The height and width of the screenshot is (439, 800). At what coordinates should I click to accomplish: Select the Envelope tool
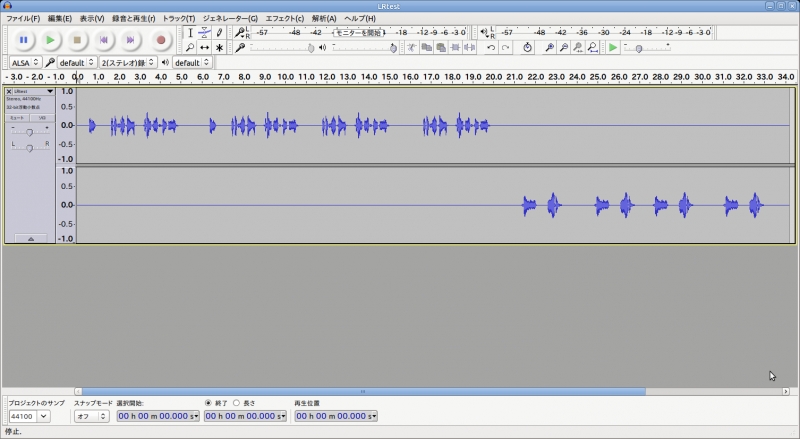pos(205,33)
